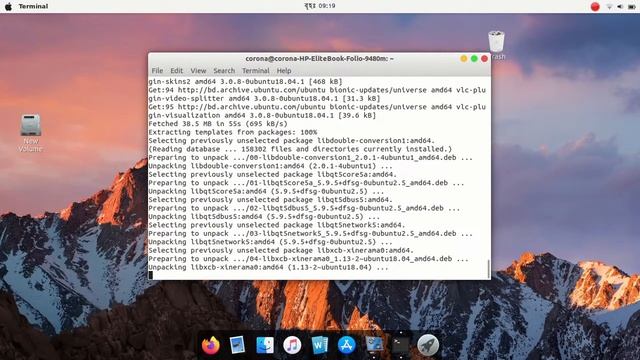The width and height of the screenshot is (640, 360).
Task: Click the Terminal icon in the dock
Action: (401, 344)
